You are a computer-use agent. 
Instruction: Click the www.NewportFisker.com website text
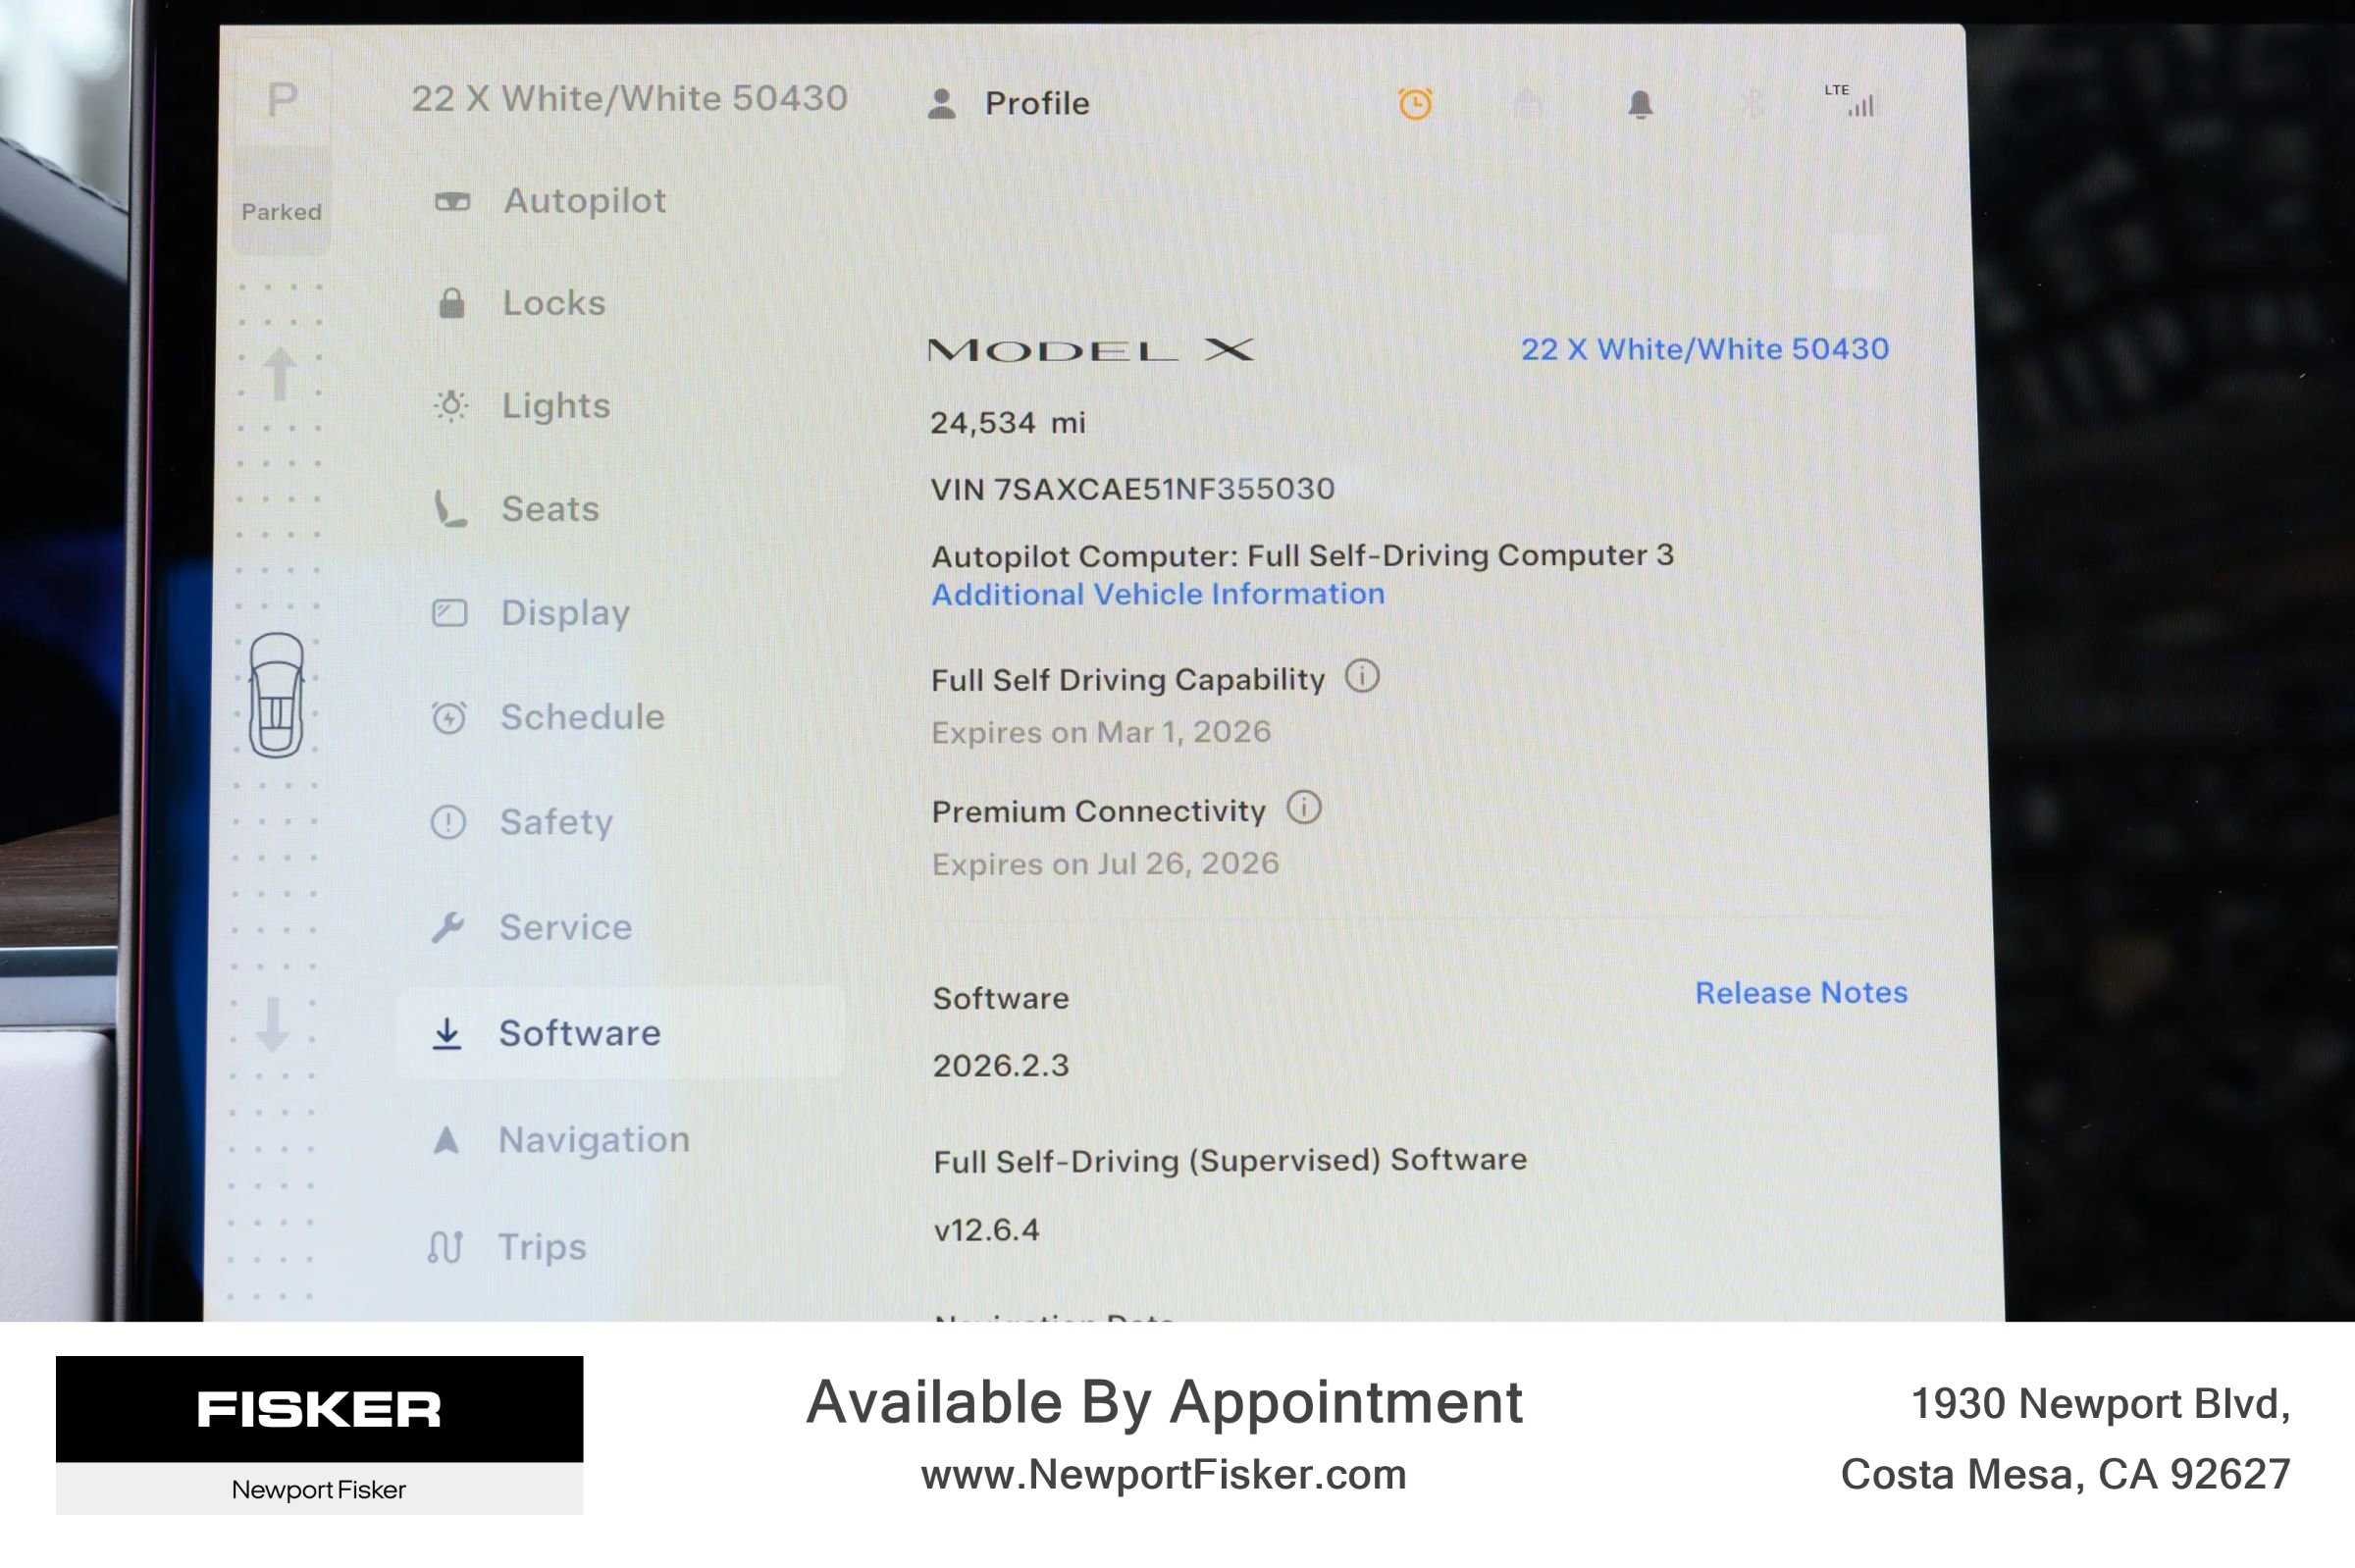click(1163, 1474)
